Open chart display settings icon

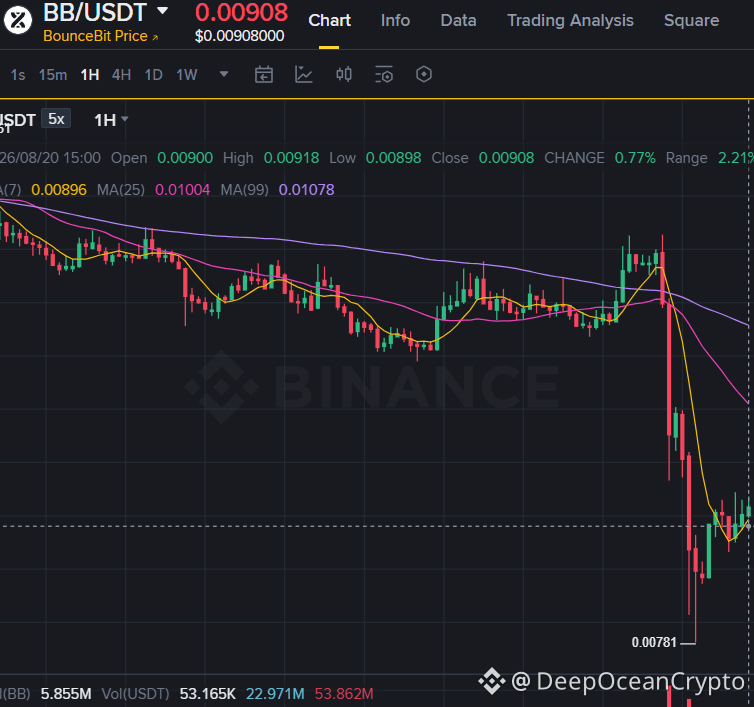tap(384, 75)
